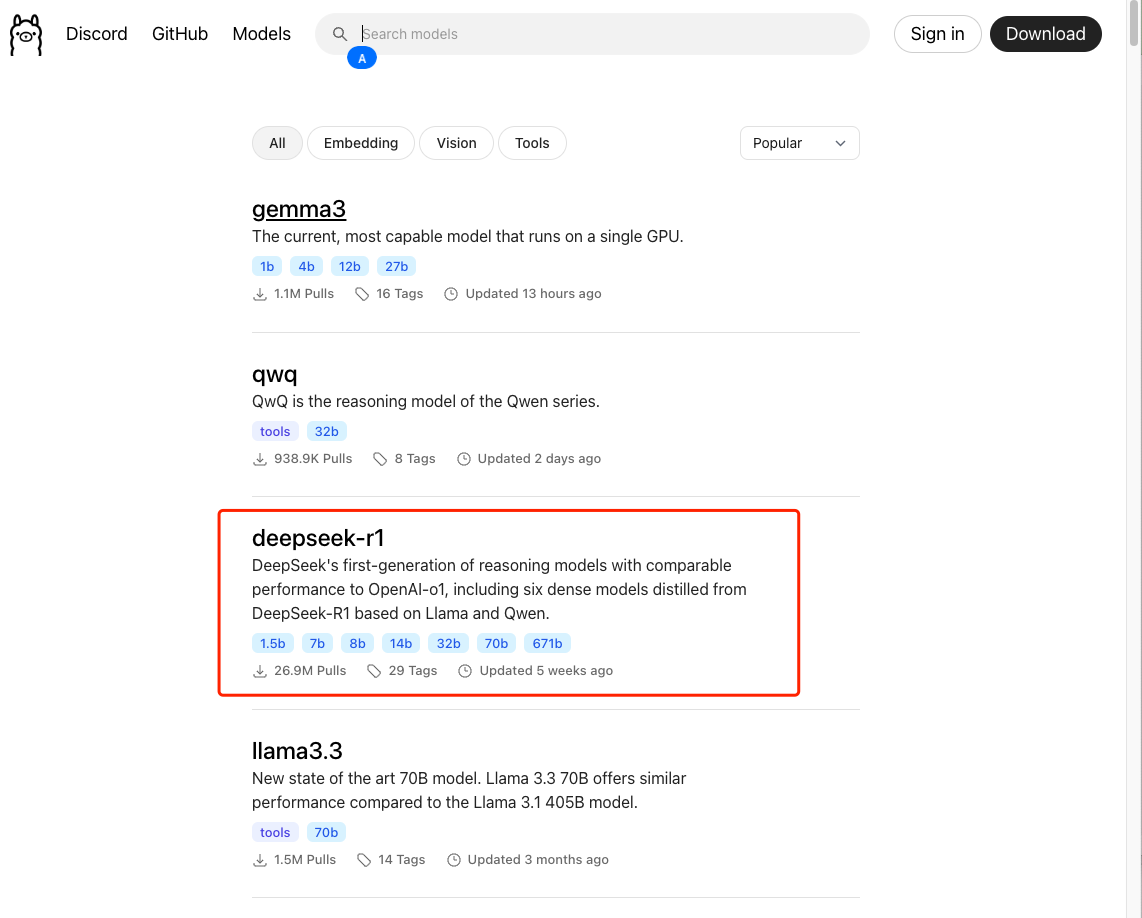Select deepseek-r1 671b size tag
The width and height of the screenshot is (1142, 918).
click(547, 644)
